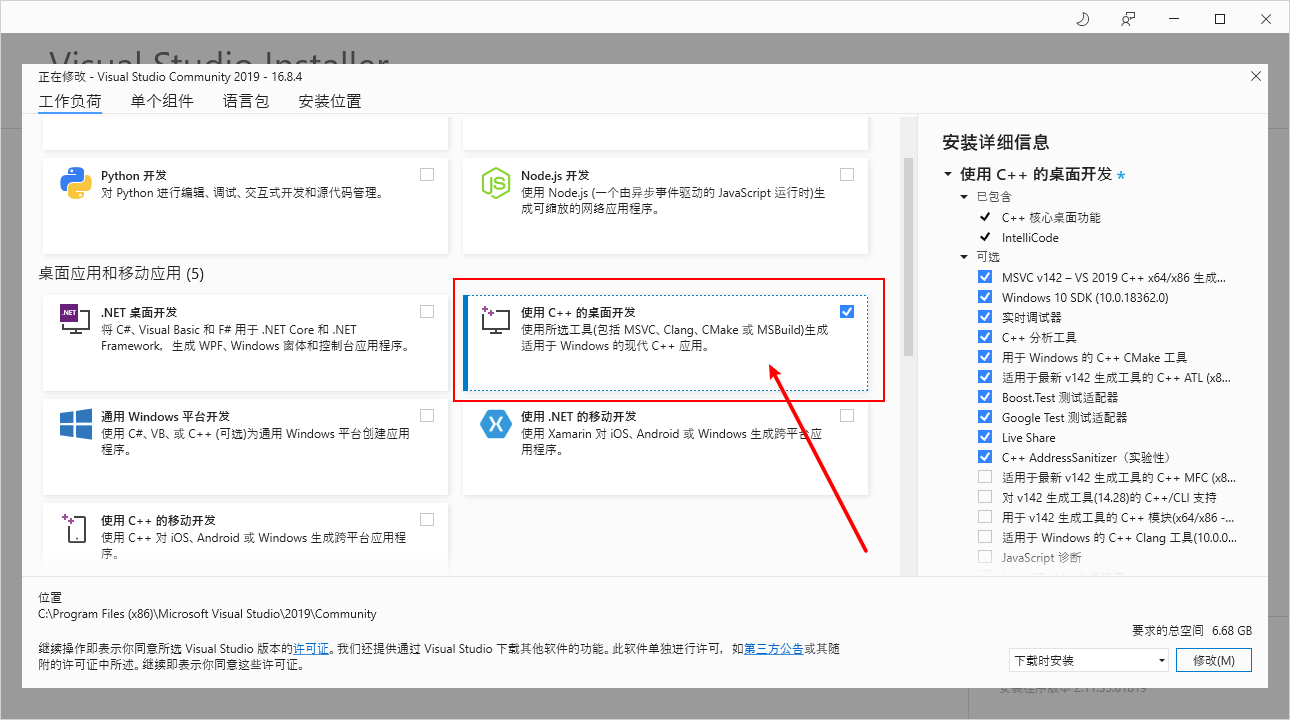Click the 修改(M) button
Image resolution: width=1290 pixels, height=720 pixels.
pyautogui.click(x=1214, y=660)
